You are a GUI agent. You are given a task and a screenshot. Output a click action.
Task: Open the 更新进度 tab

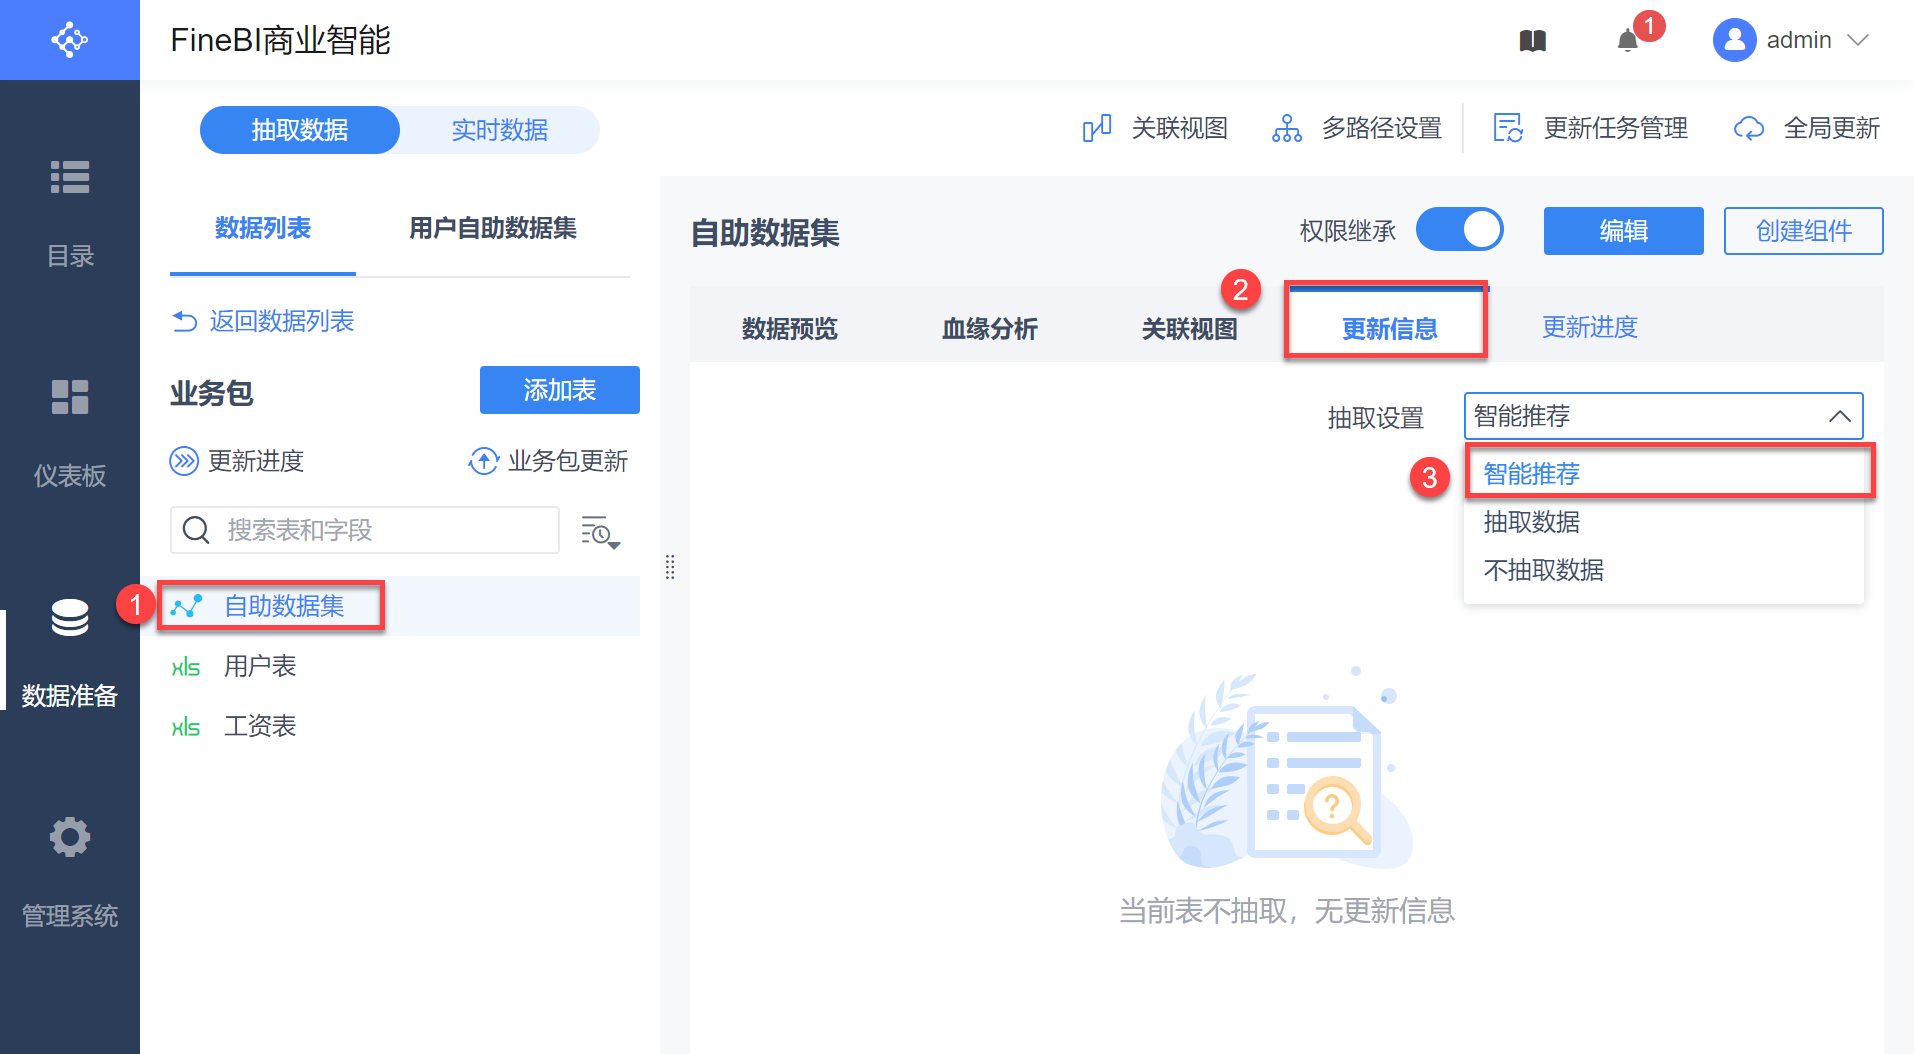[1590, 327]
